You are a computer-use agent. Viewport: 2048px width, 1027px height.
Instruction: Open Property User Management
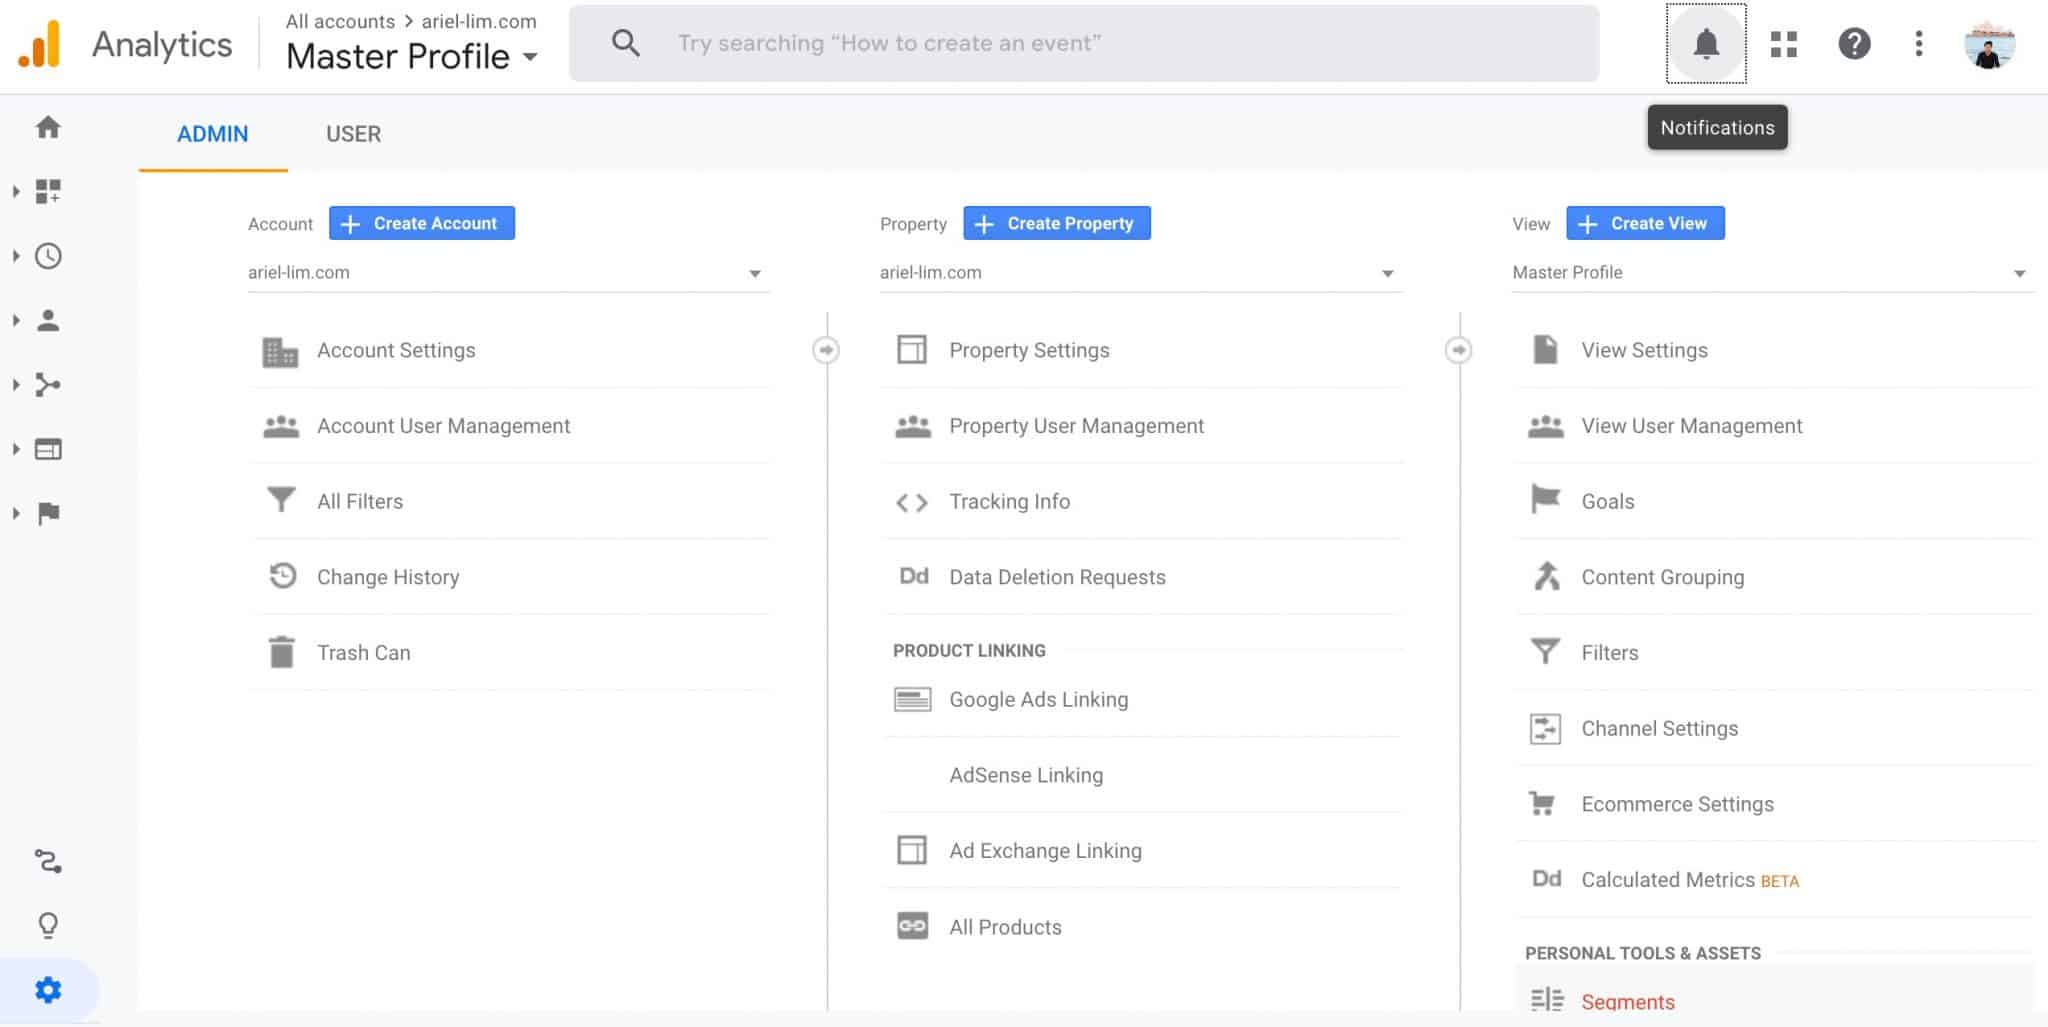pyautogui.click(x=1142, y=426)
